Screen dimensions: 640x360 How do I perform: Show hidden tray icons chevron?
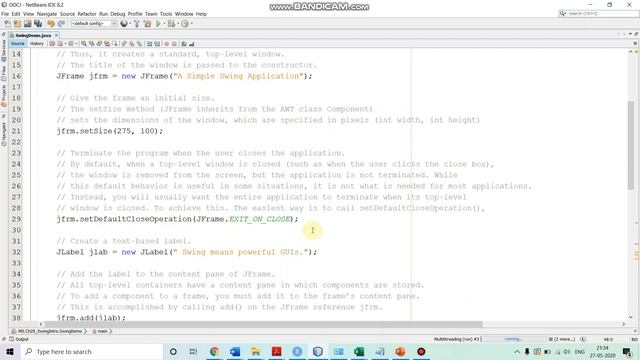(517, 351)
